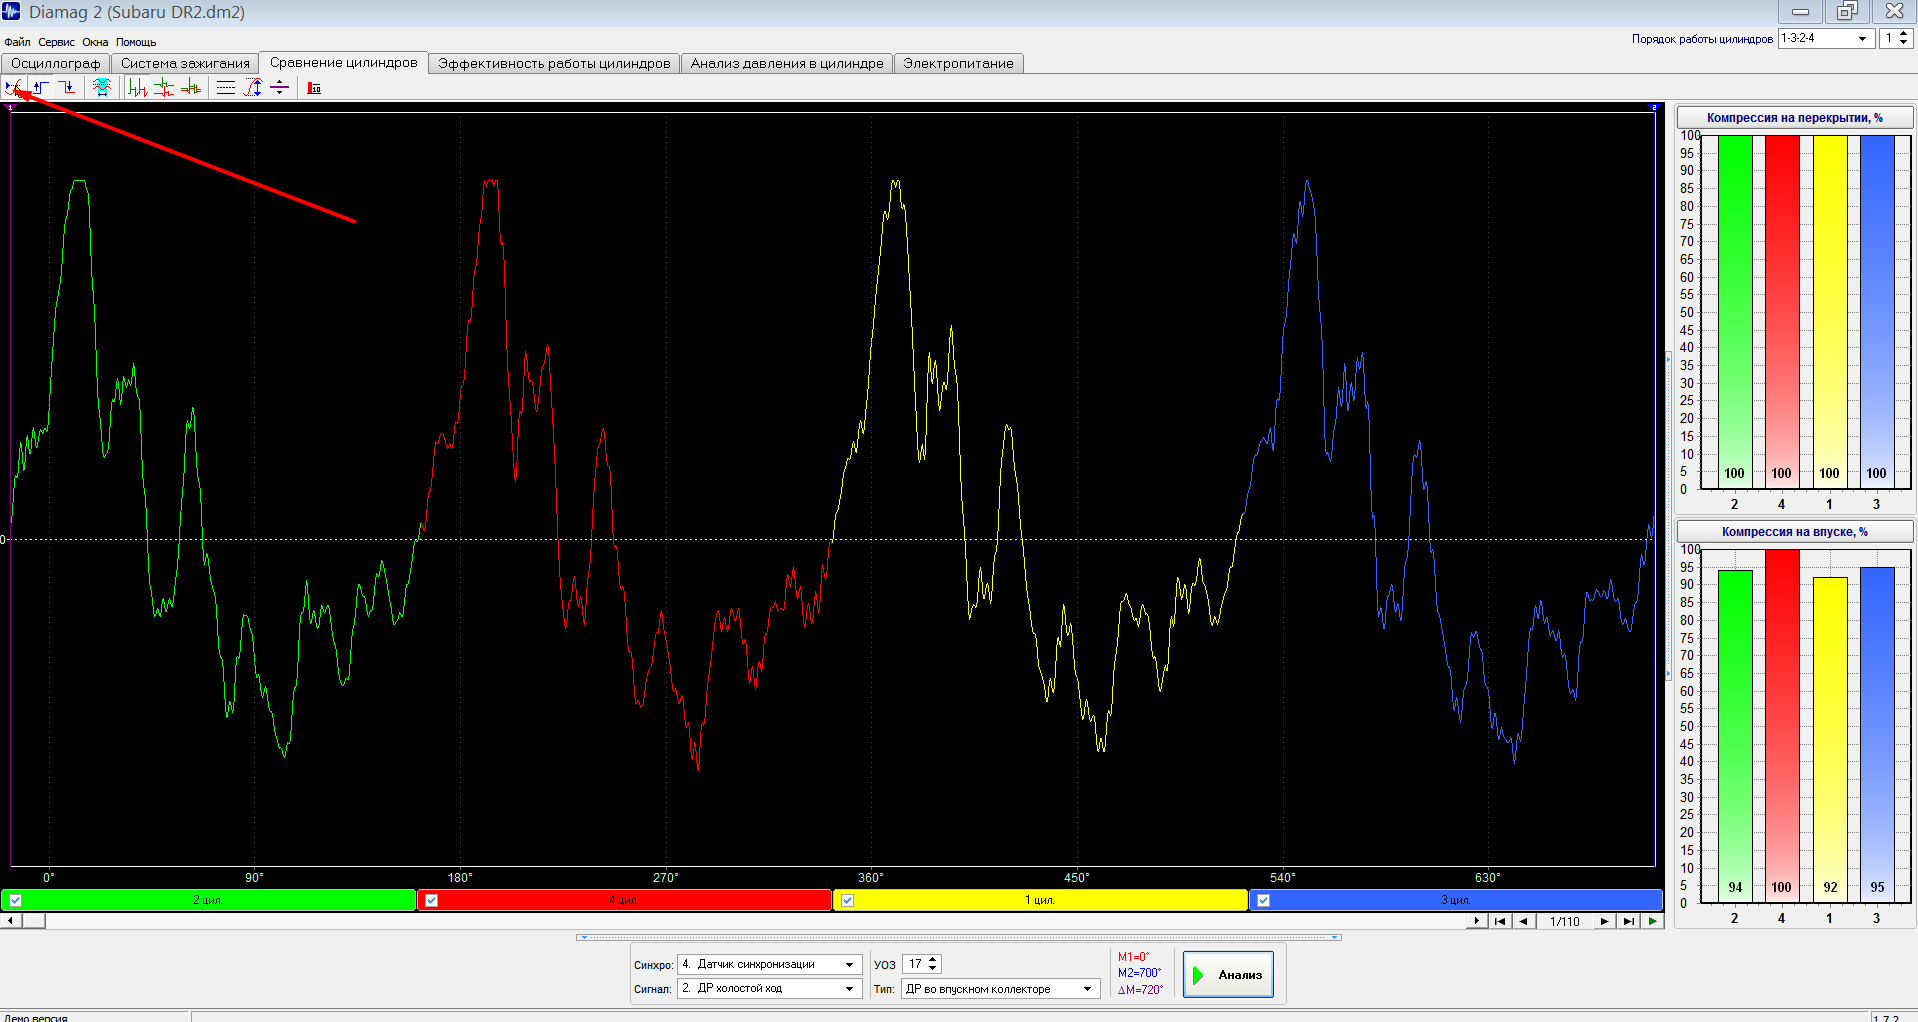Select the rising edge trigger icon

pos(40,88)
